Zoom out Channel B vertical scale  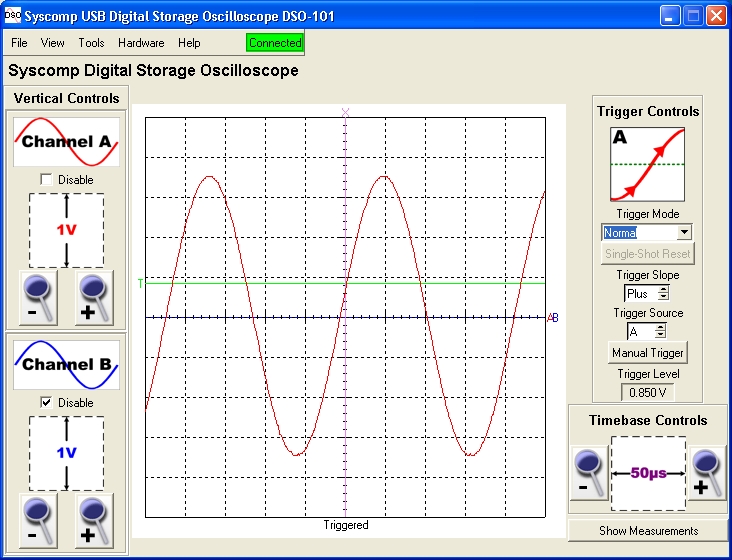point(38,521)
